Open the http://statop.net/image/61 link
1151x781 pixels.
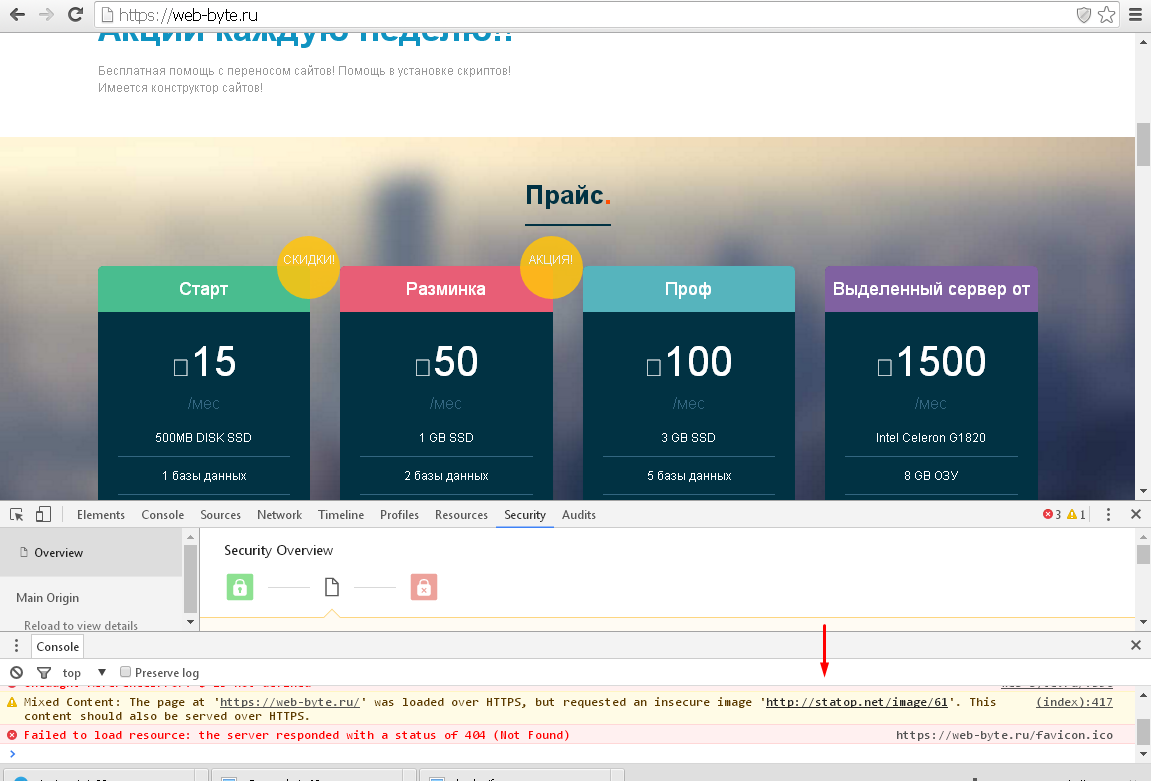pos(856,702)
